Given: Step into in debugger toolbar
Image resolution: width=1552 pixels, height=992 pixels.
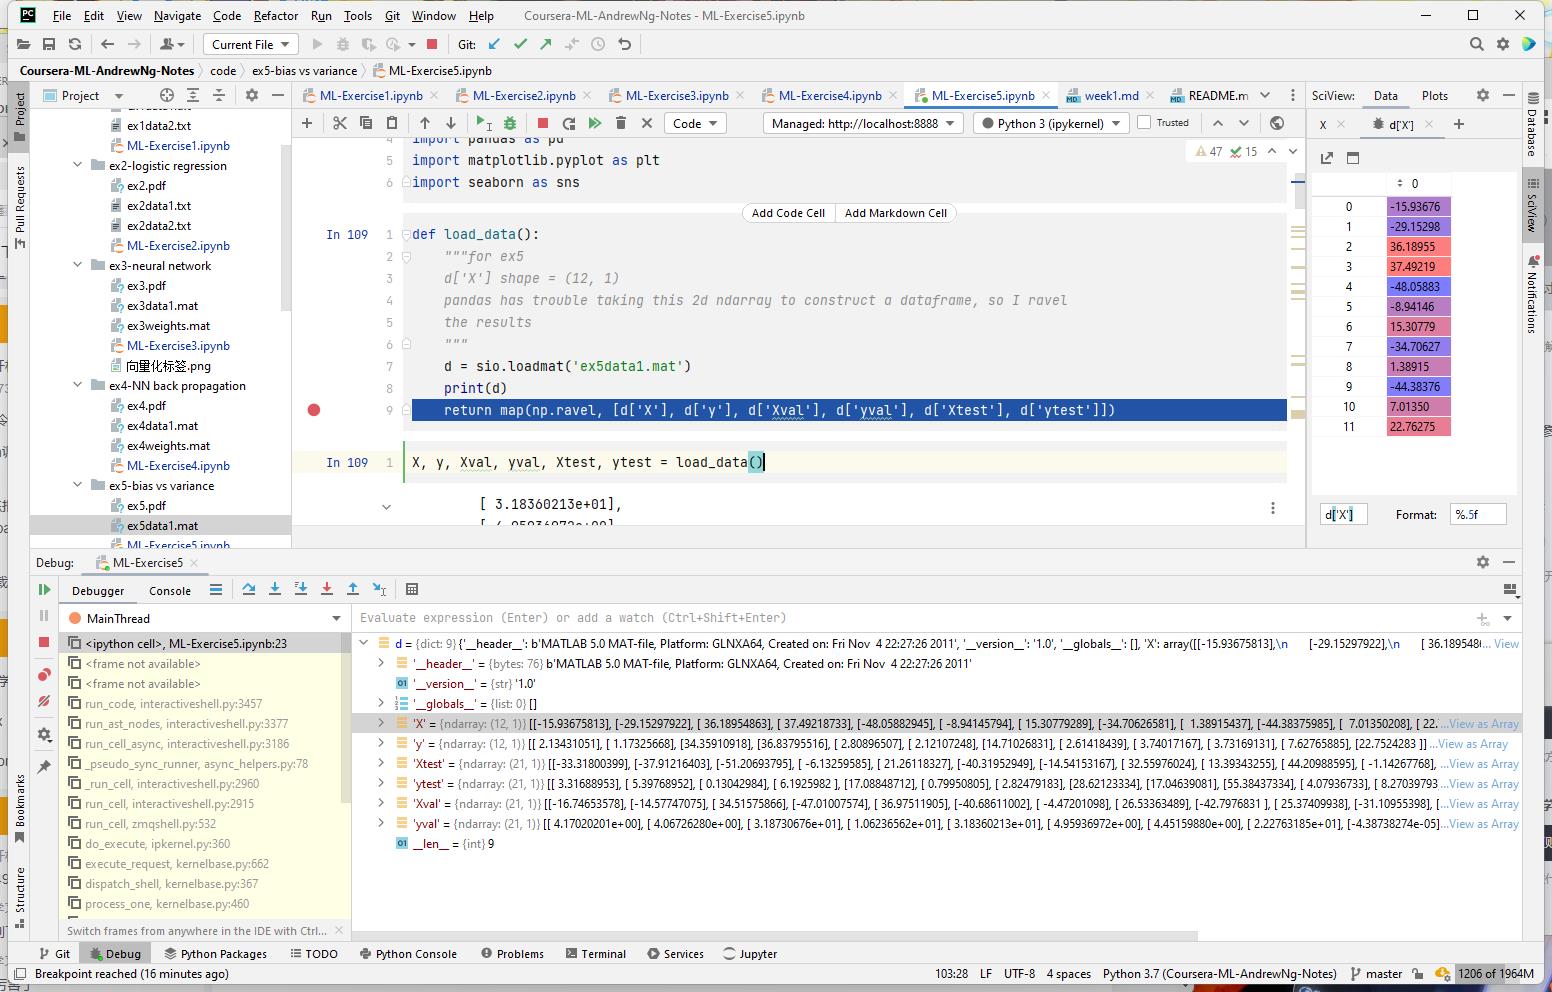Looking at the screenshot, I should coord(275,590).
